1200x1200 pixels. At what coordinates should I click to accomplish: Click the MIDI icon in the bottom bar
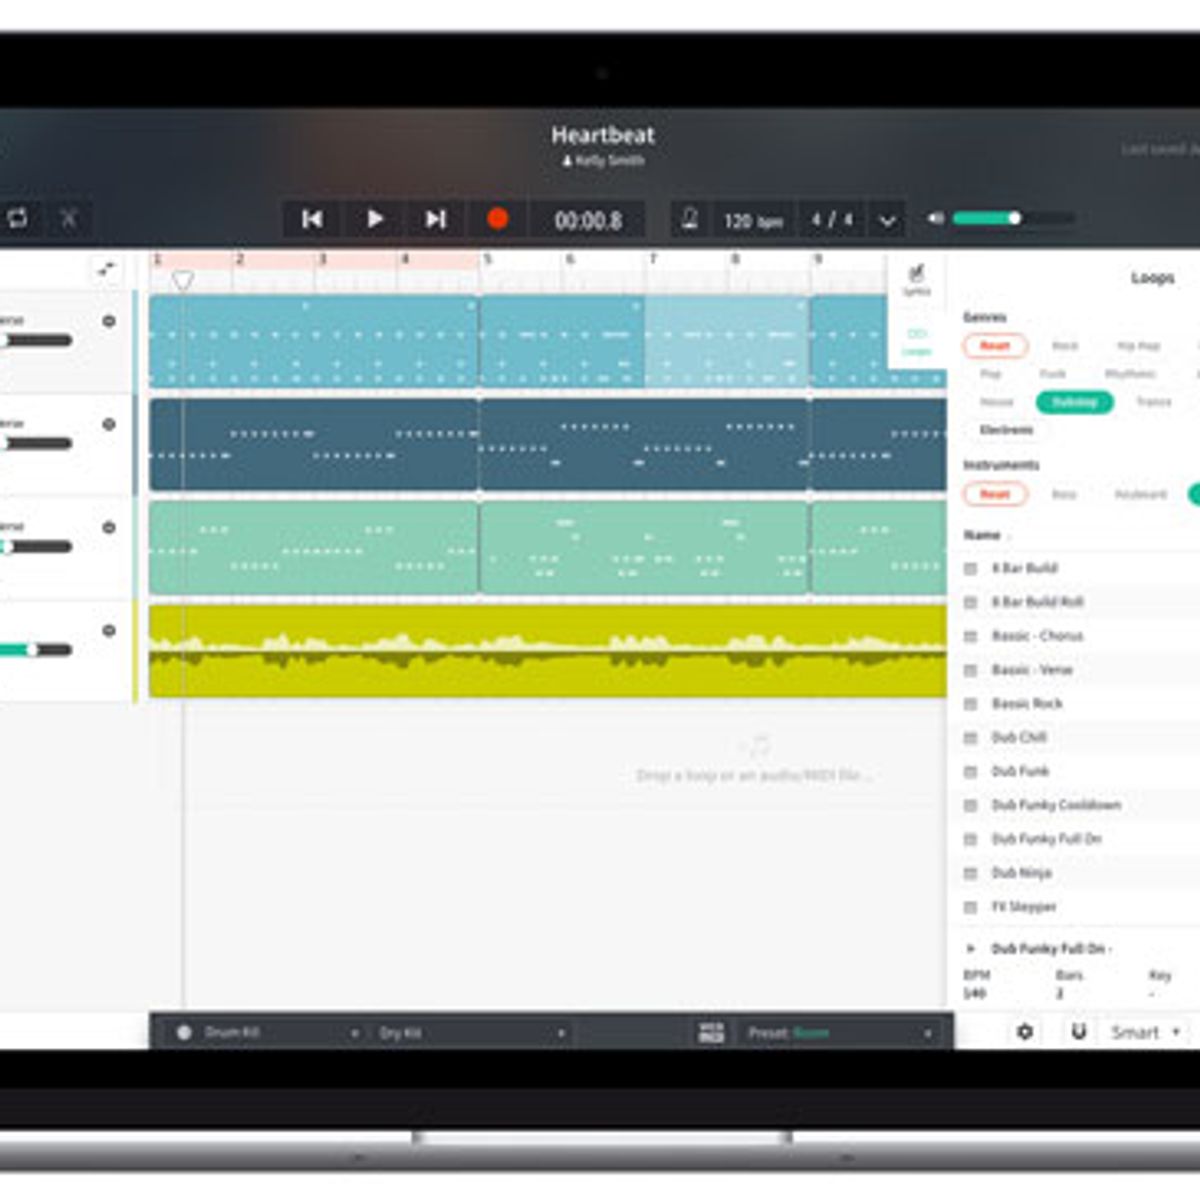pos(711,1033)
